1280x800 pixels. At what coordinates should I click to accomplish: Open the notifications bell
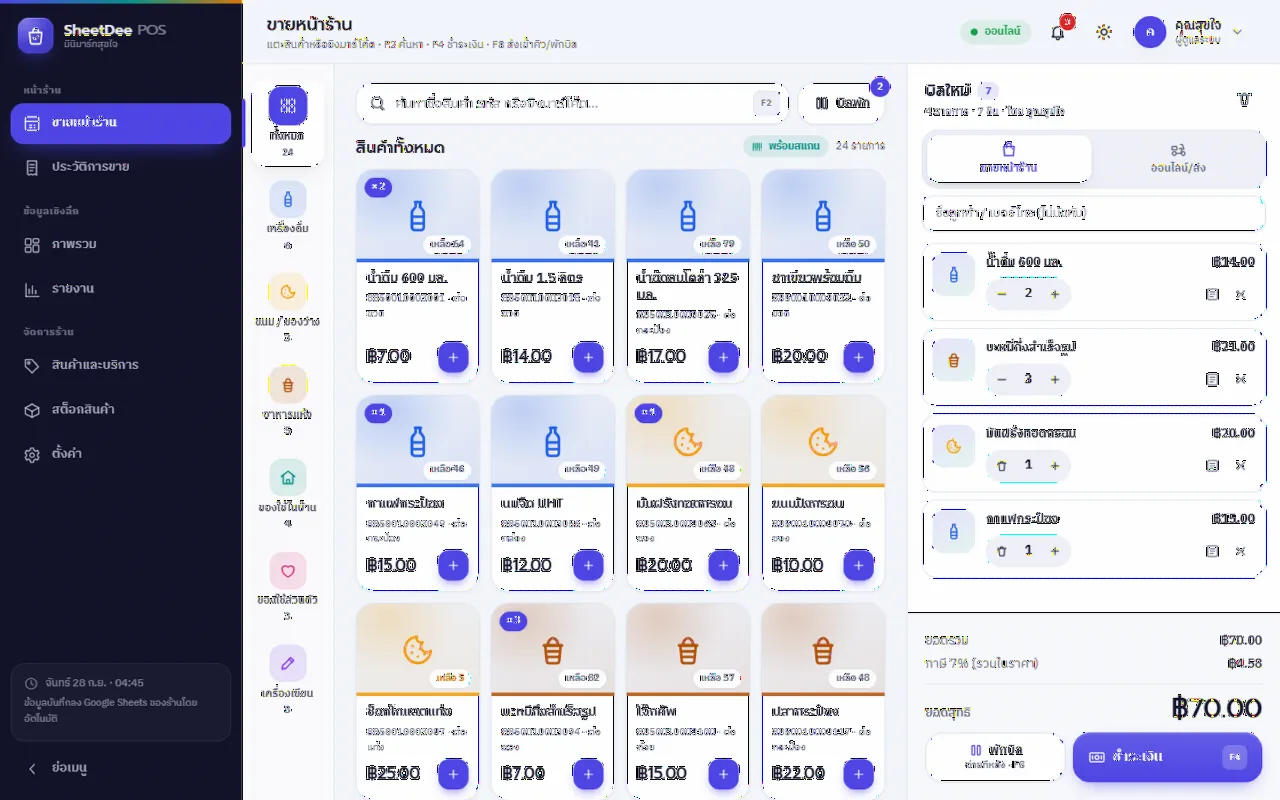tap(1058, 32)
